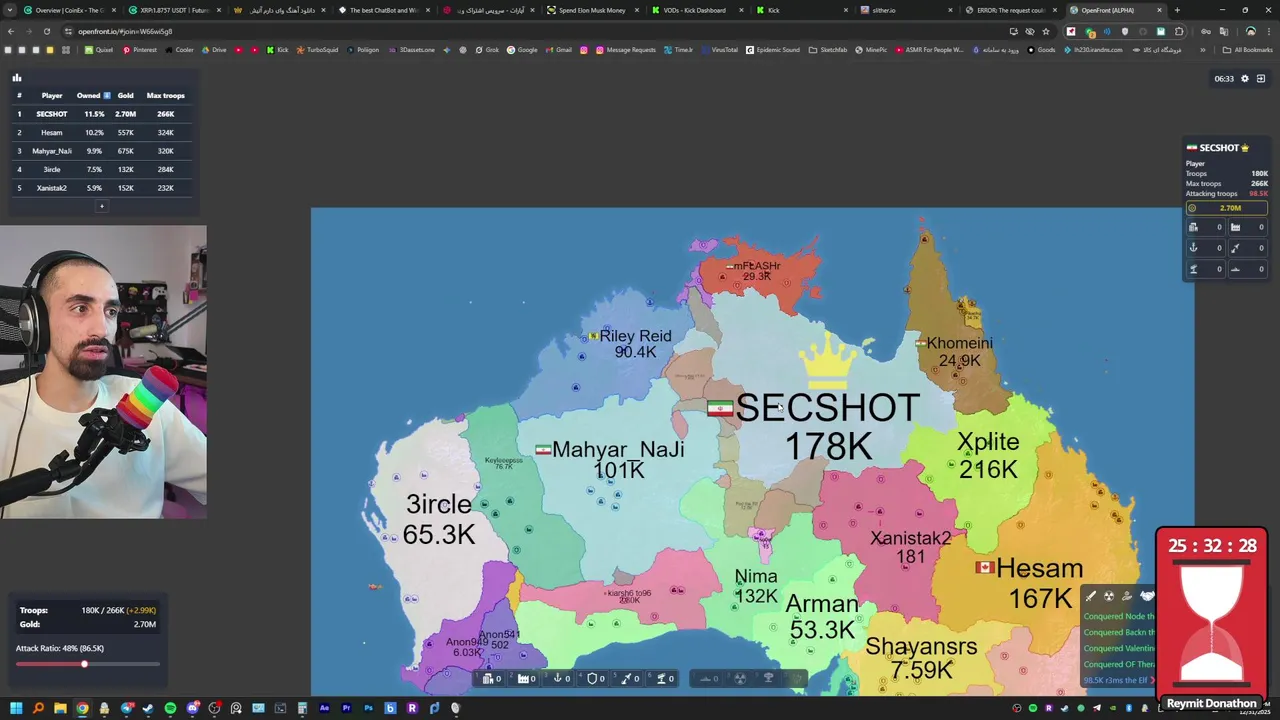Click the port anchor cell in the player panel
Viewport: 1280px width, 720px height.
1205,248
